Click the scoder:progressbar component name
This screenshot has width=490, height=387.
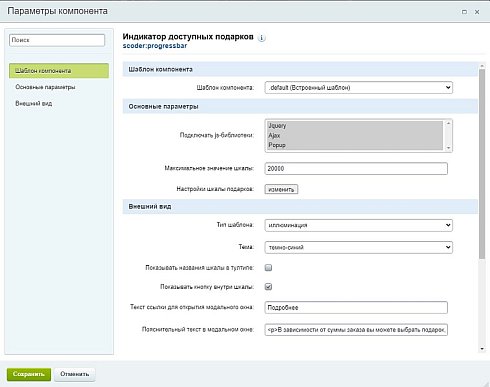155,46
